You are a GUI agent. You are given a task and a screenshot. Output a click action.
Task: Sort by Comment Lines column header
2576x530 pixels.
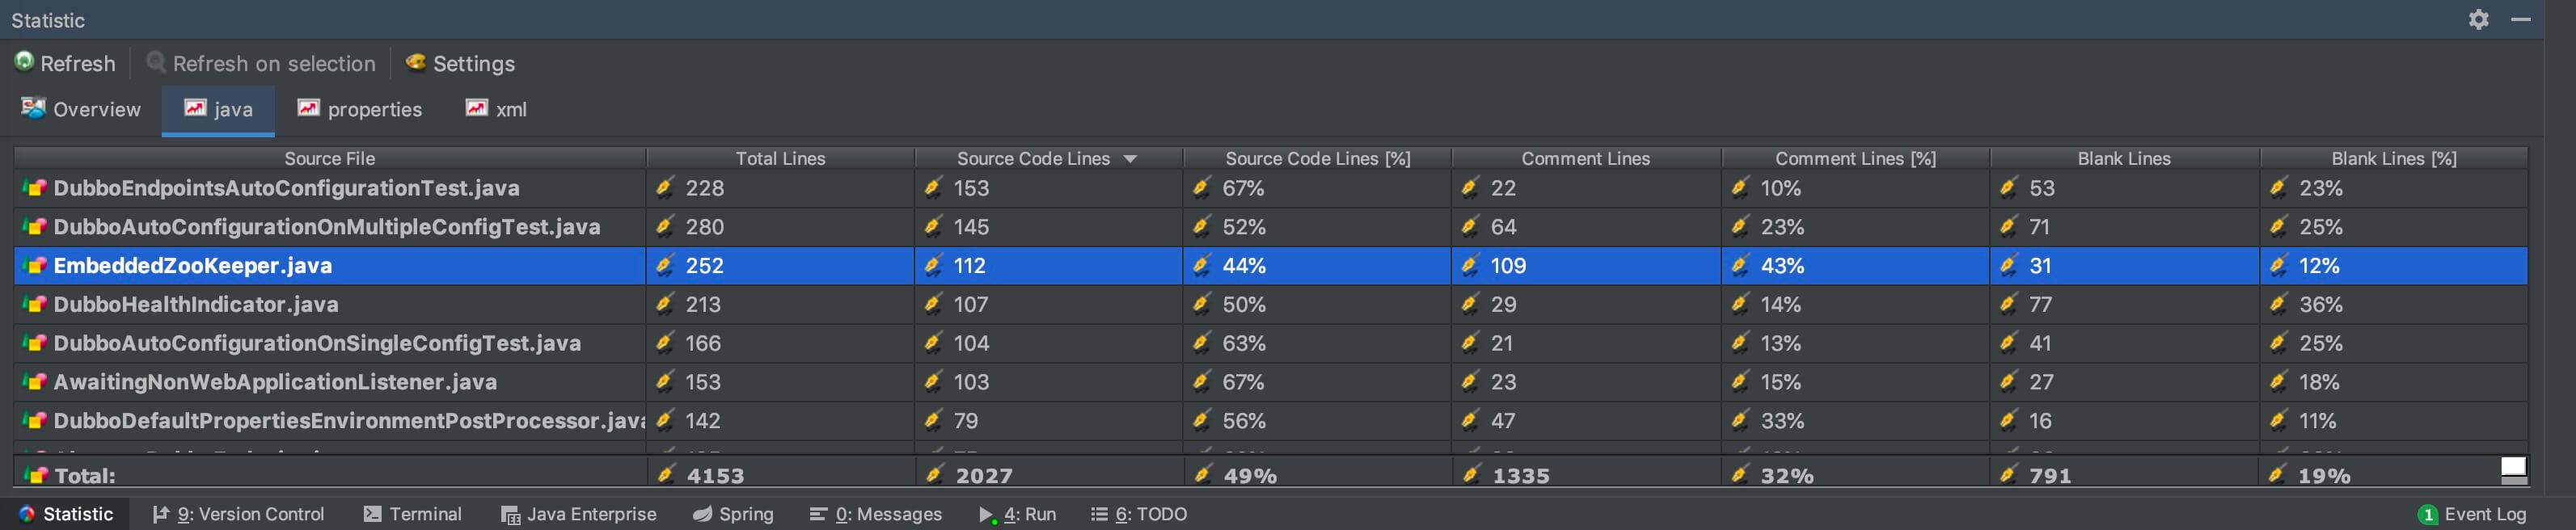click(x=1585, y=159)
